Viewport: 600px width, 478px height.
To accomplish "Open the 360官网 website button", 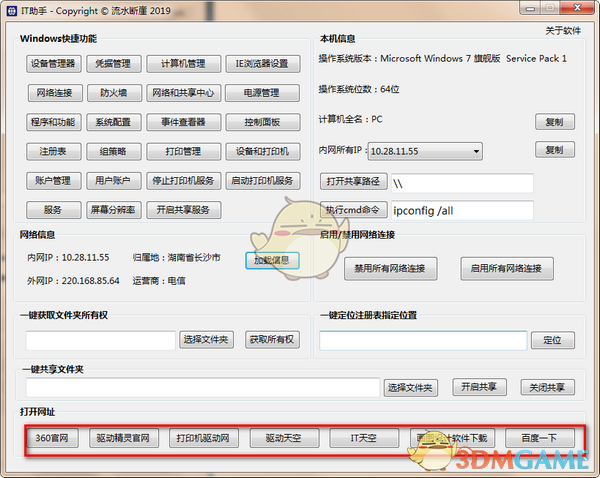I will coord(51,438).
